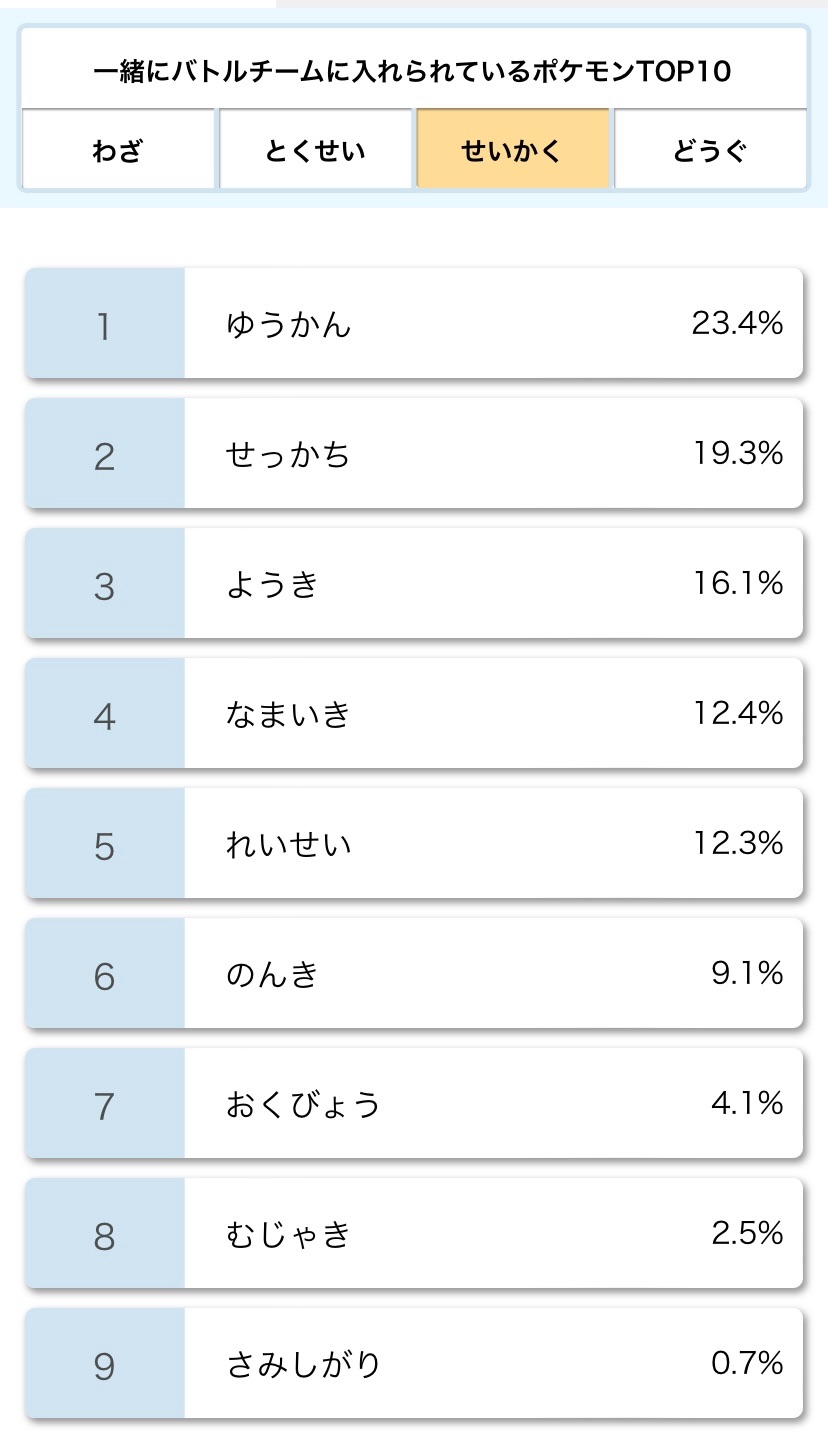828x1447 pixels.
Task: Click the rank number 1 cell
Action: tap(105, 323)
